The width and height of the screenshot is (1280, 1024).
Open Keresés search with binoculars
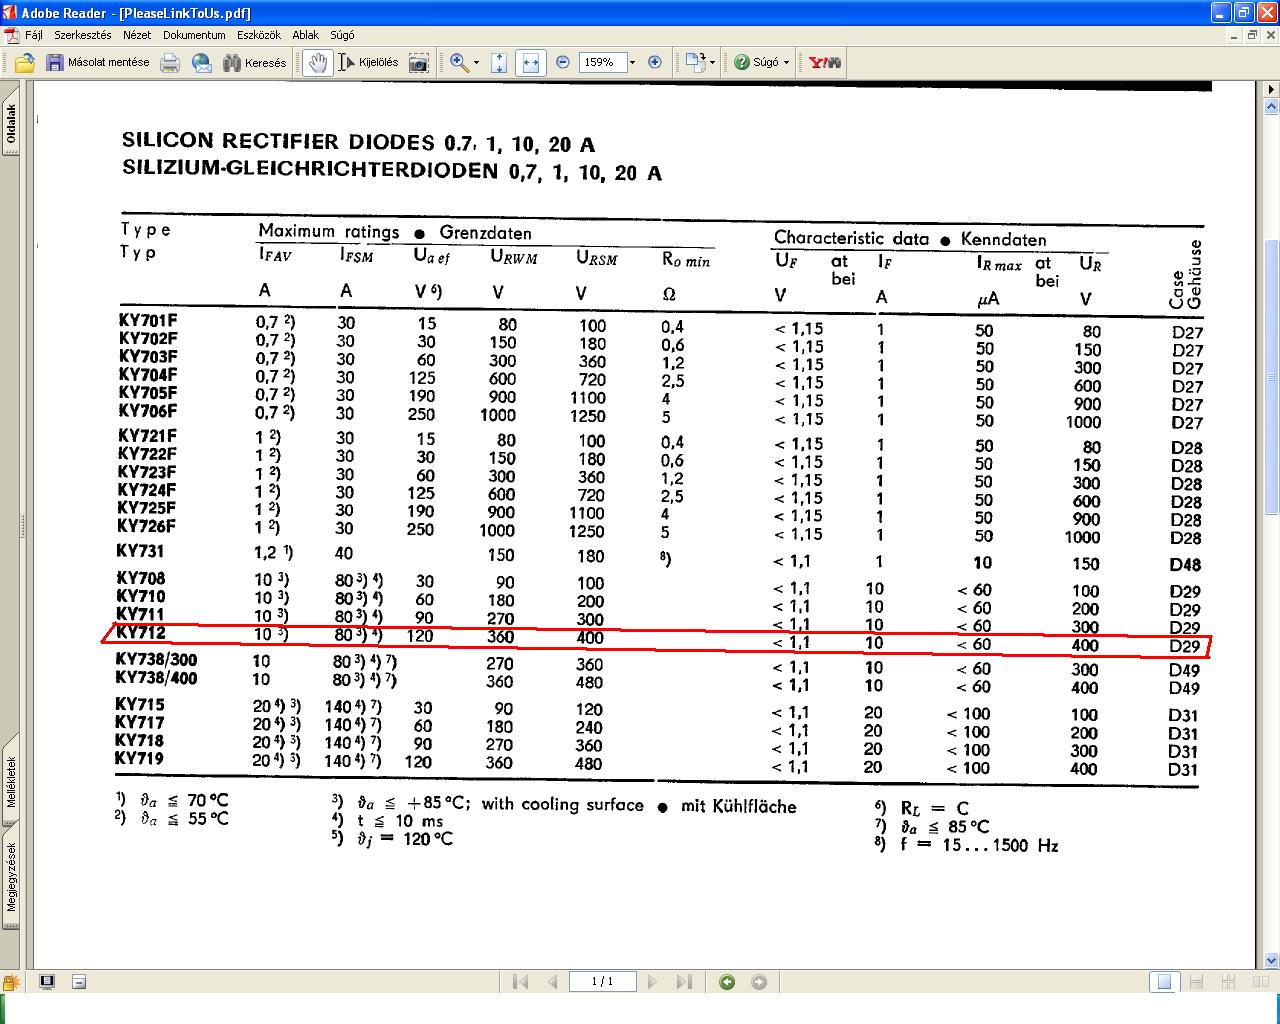(x=255, y=63)
